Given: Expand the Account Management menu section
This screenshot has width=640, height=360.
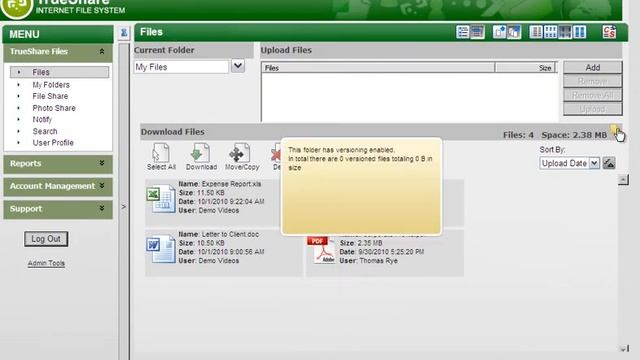Looking at the screenshot, I should pos(102,186).
